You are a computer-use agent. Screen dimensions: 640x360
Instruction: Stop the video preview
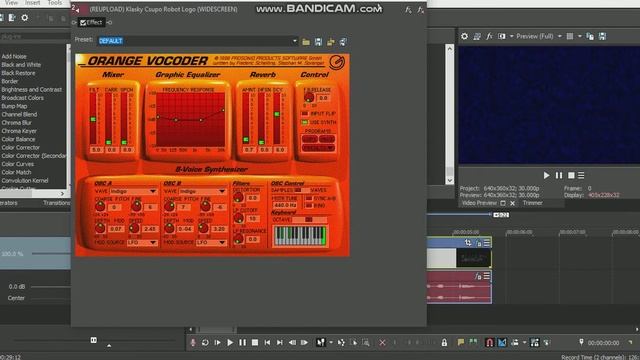[571, 175]
